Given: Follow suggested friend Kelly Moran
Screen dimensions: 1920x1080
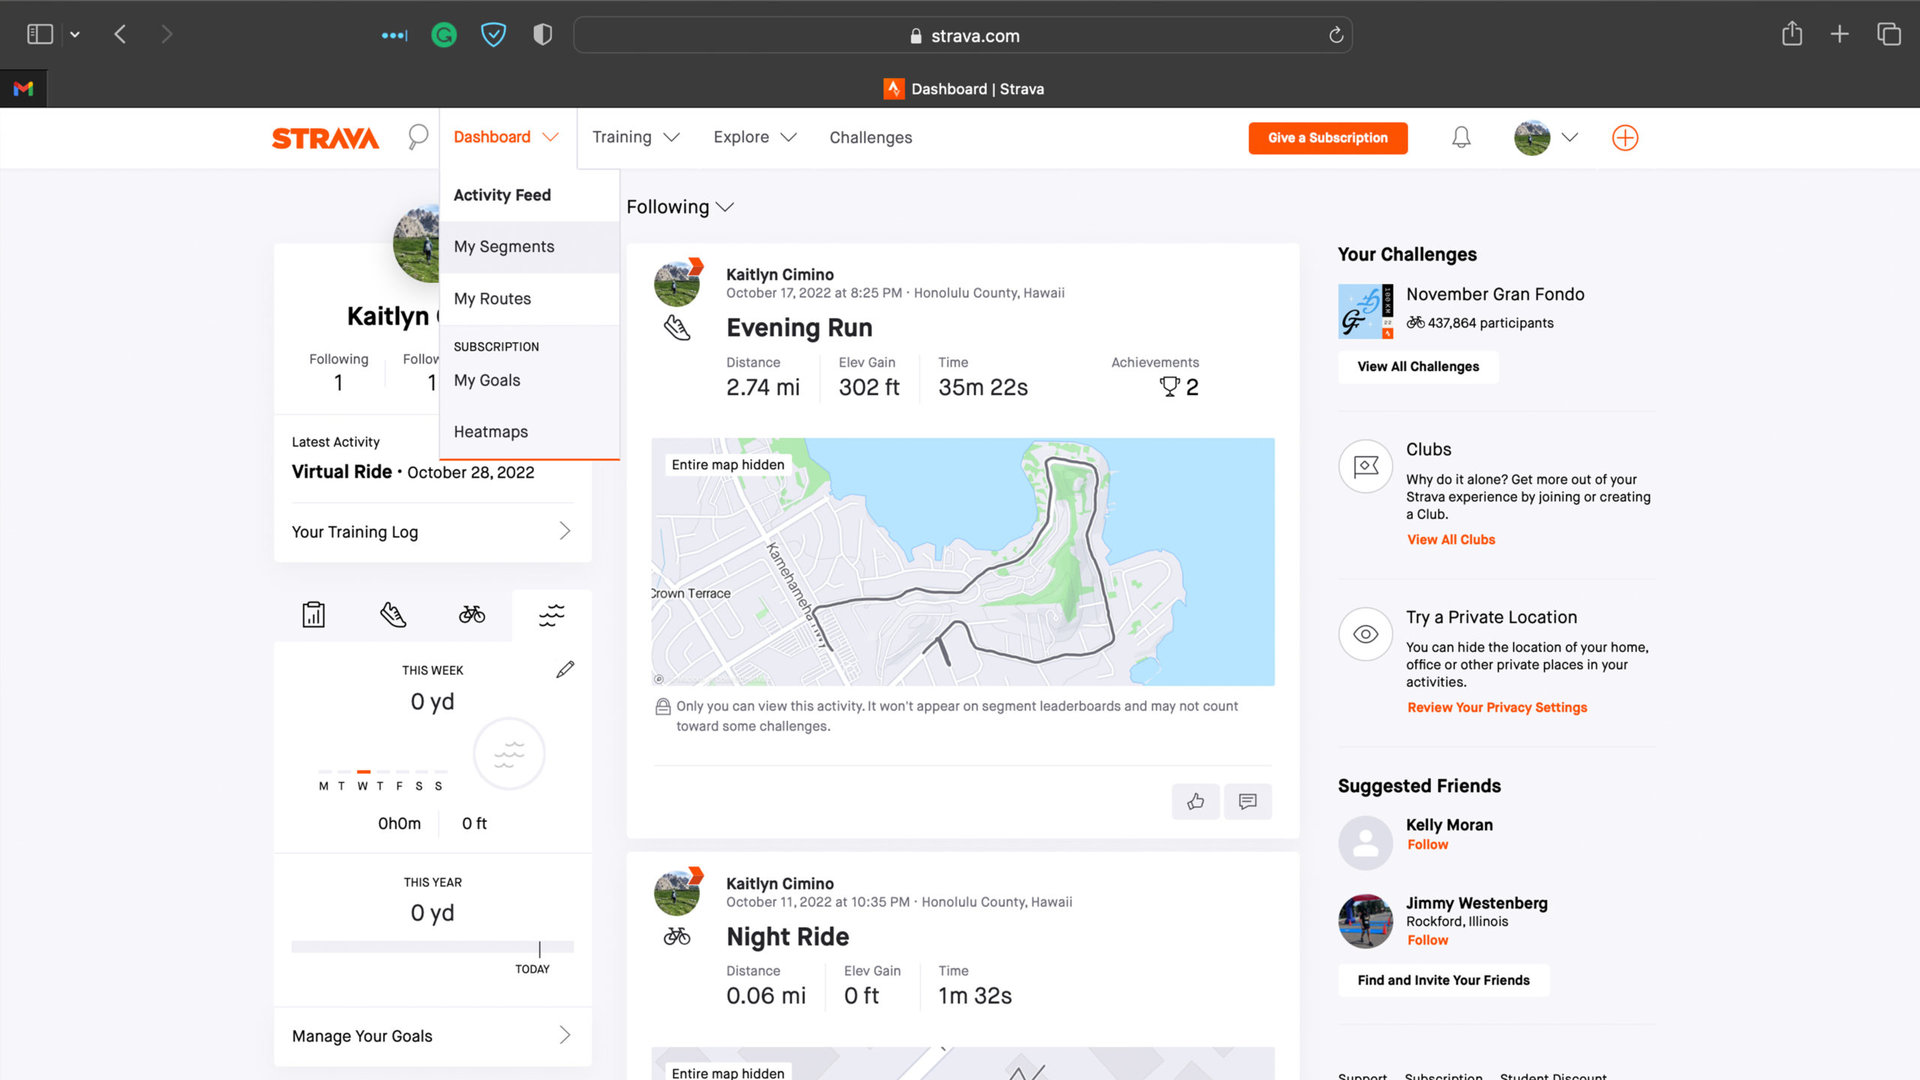Looking at the screenshot, I should pos(1427,844).
